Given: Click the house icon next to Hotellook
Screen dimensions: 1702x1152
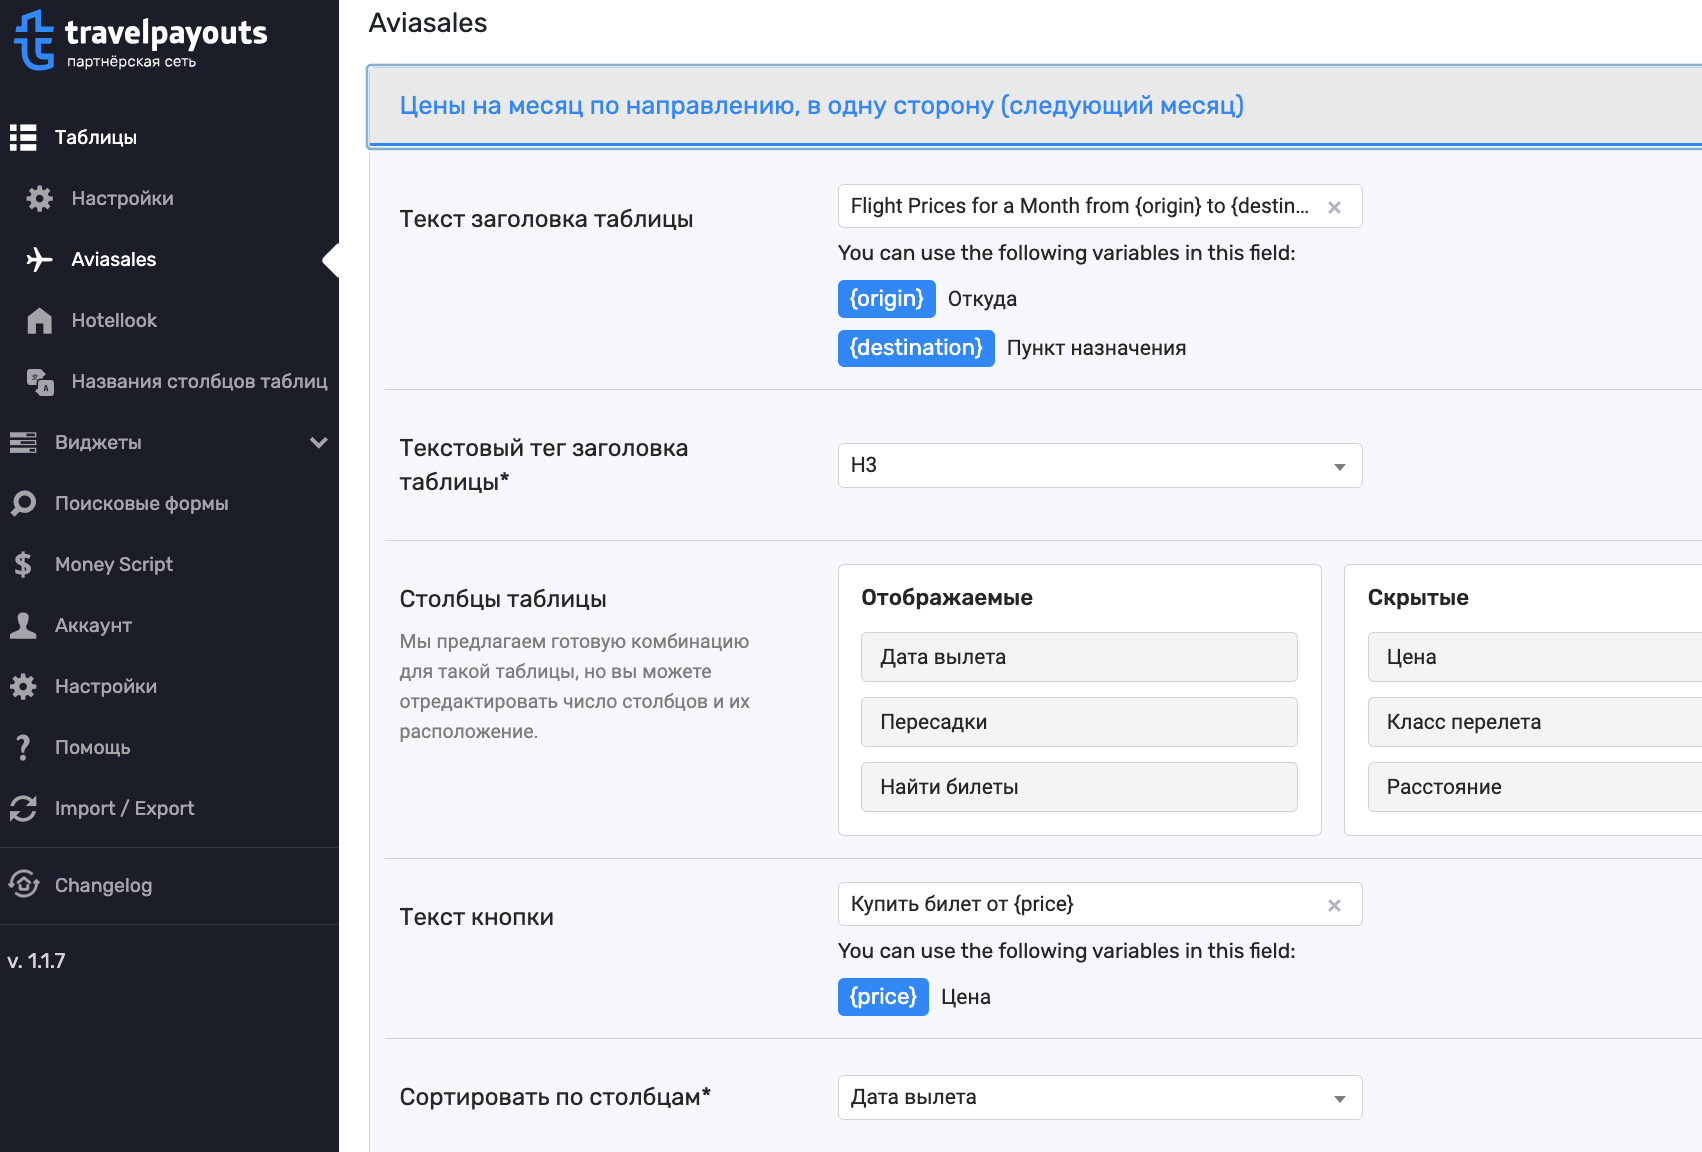Looking at the screenshot, I should click(39, 320).
